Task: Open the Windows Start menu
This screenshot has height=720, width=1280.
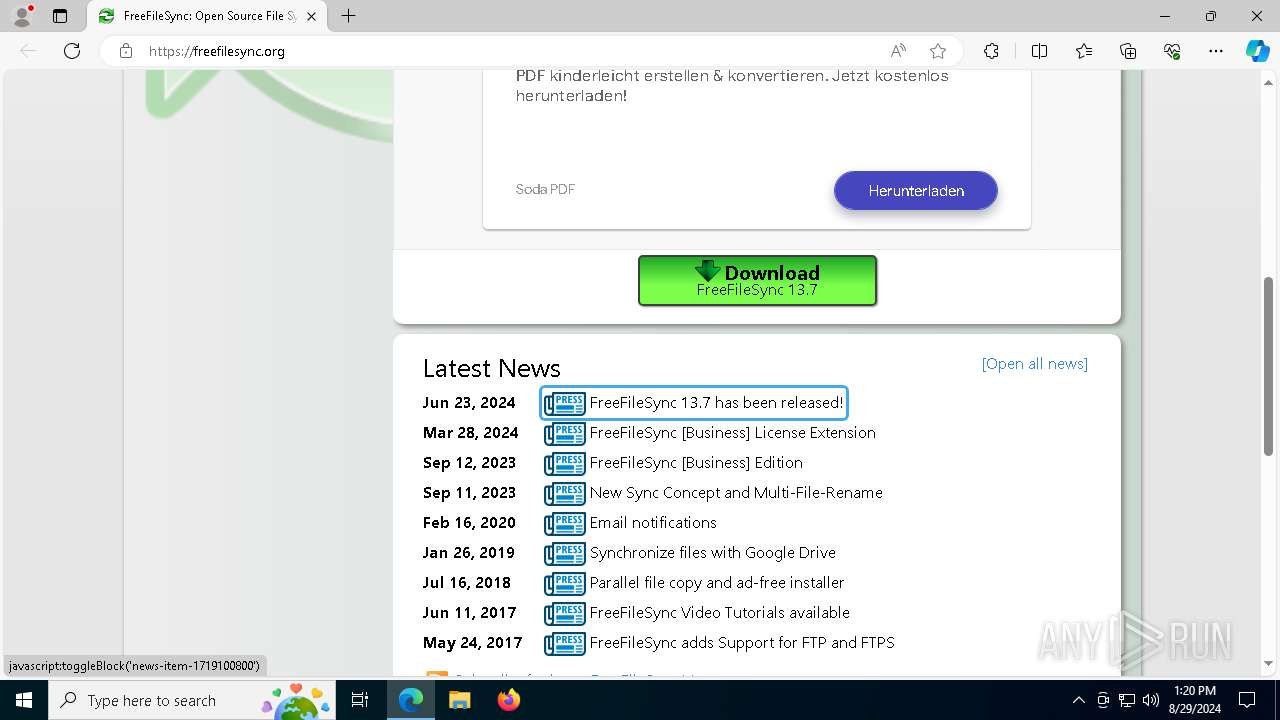Action: pyautogui.click(x=24, y=700)
